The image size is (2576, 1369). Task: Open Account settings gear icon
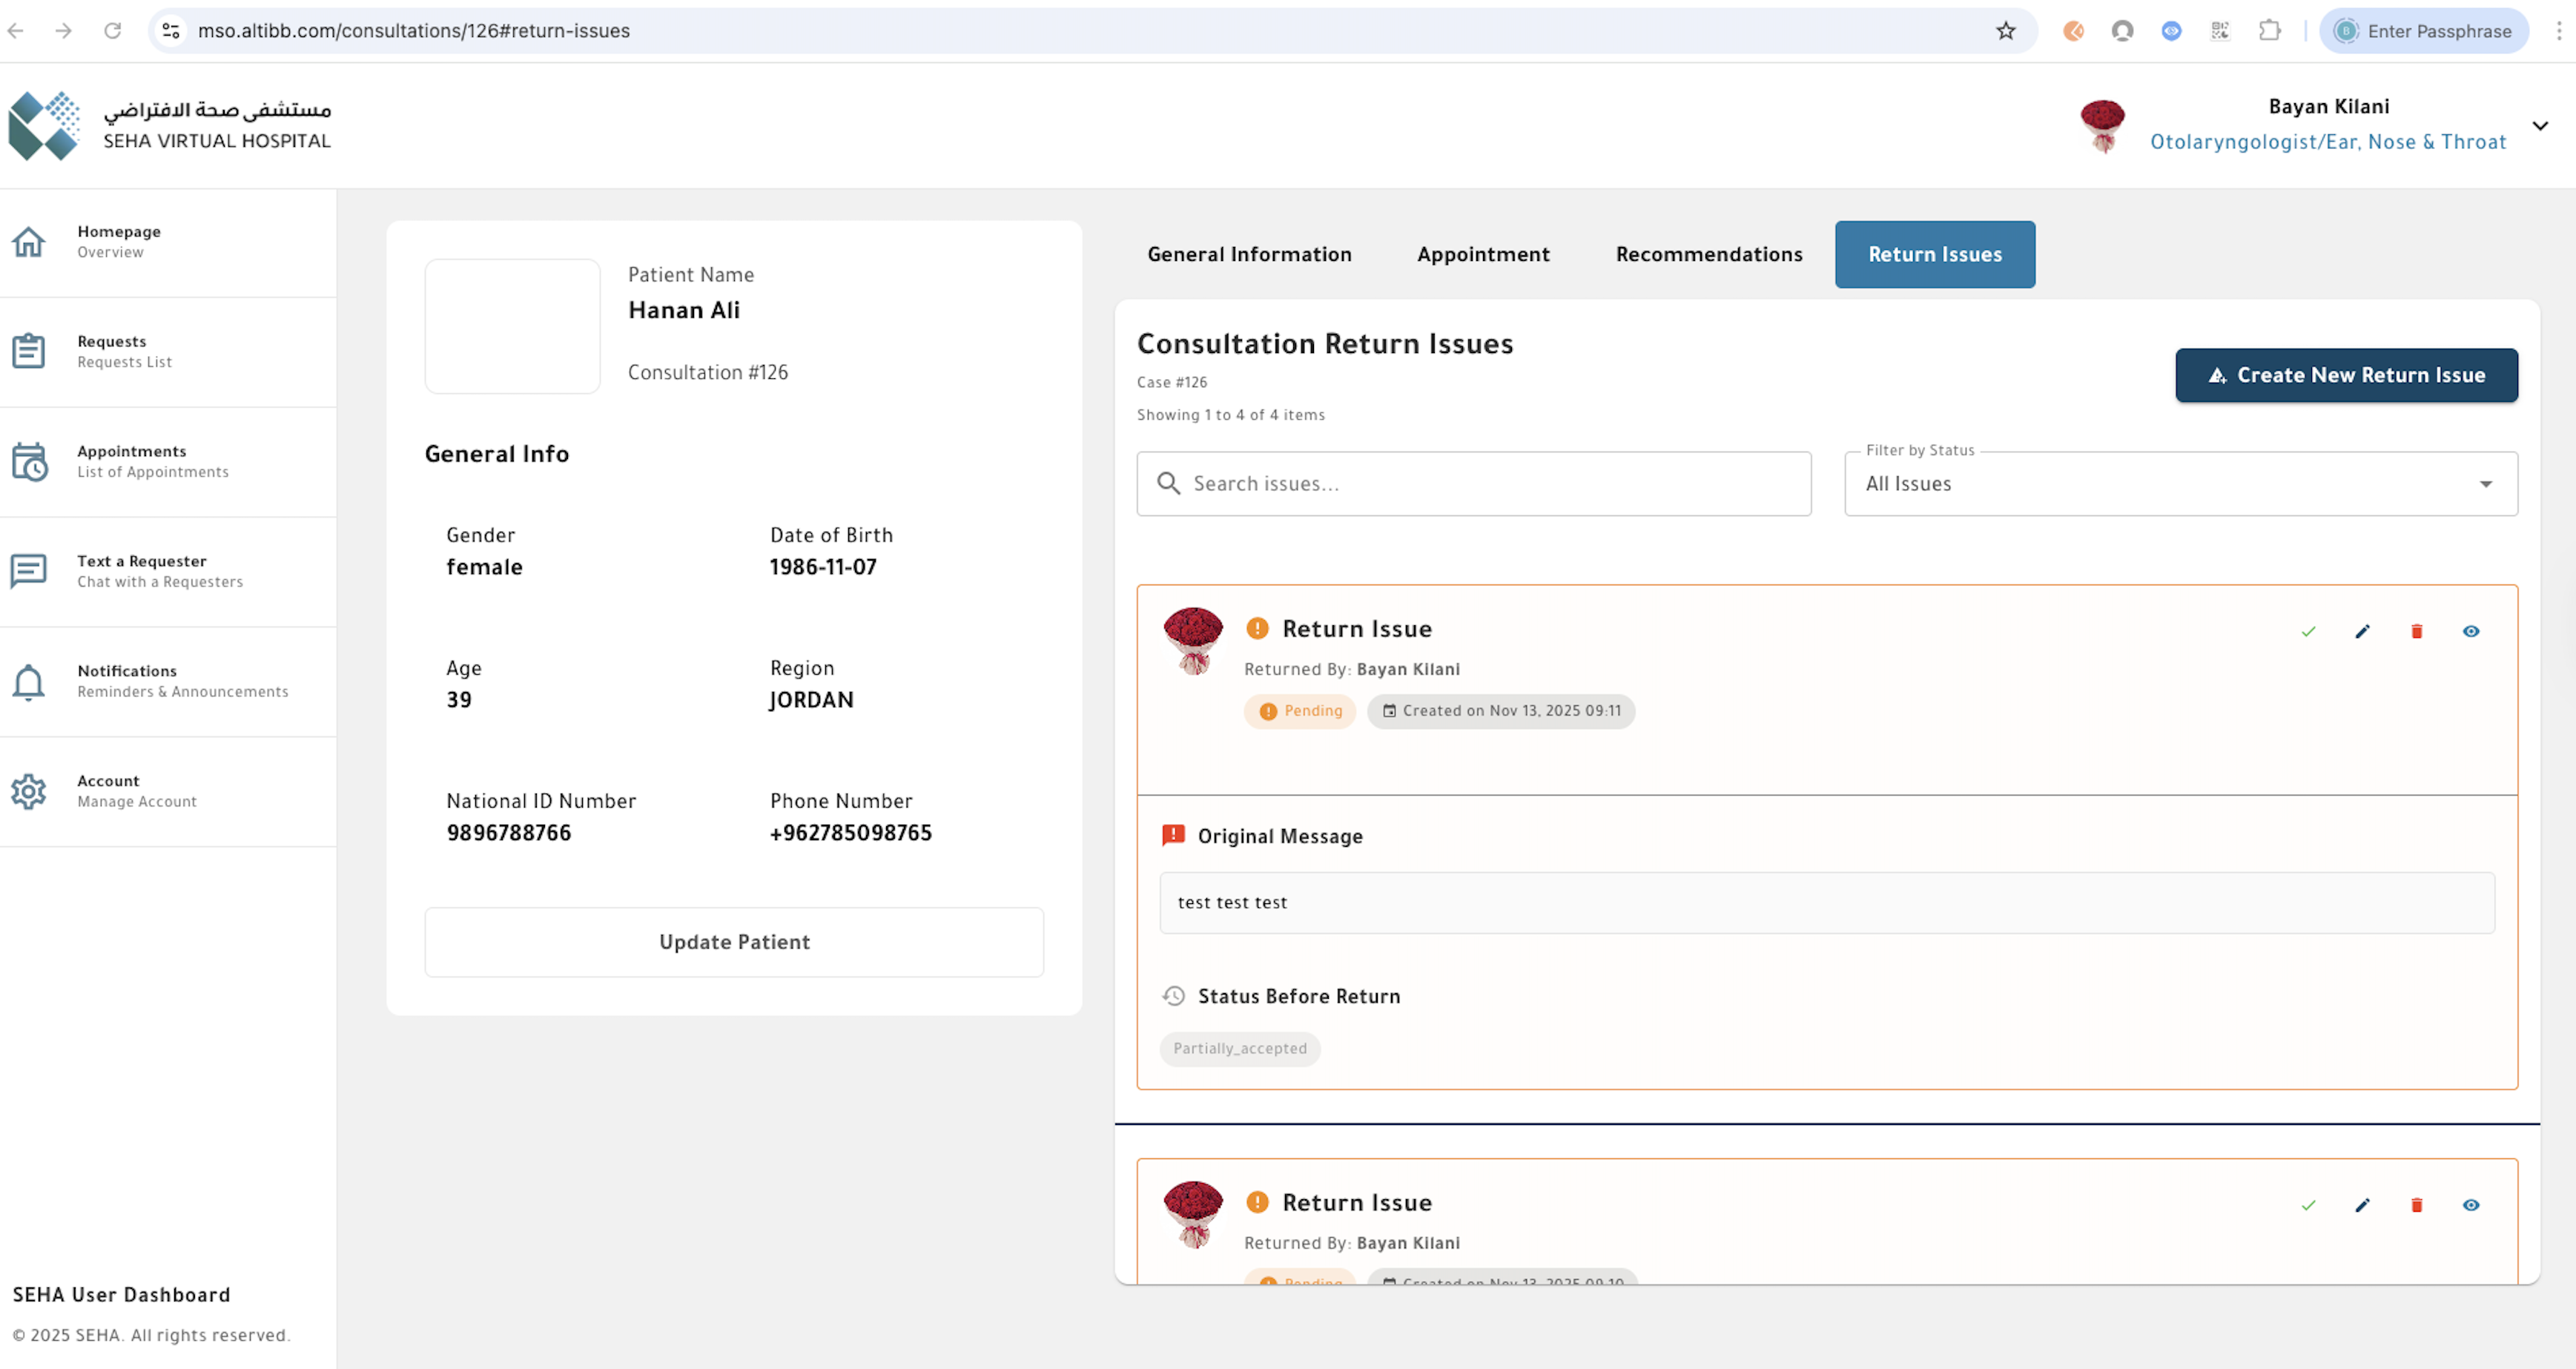(28, 791)
